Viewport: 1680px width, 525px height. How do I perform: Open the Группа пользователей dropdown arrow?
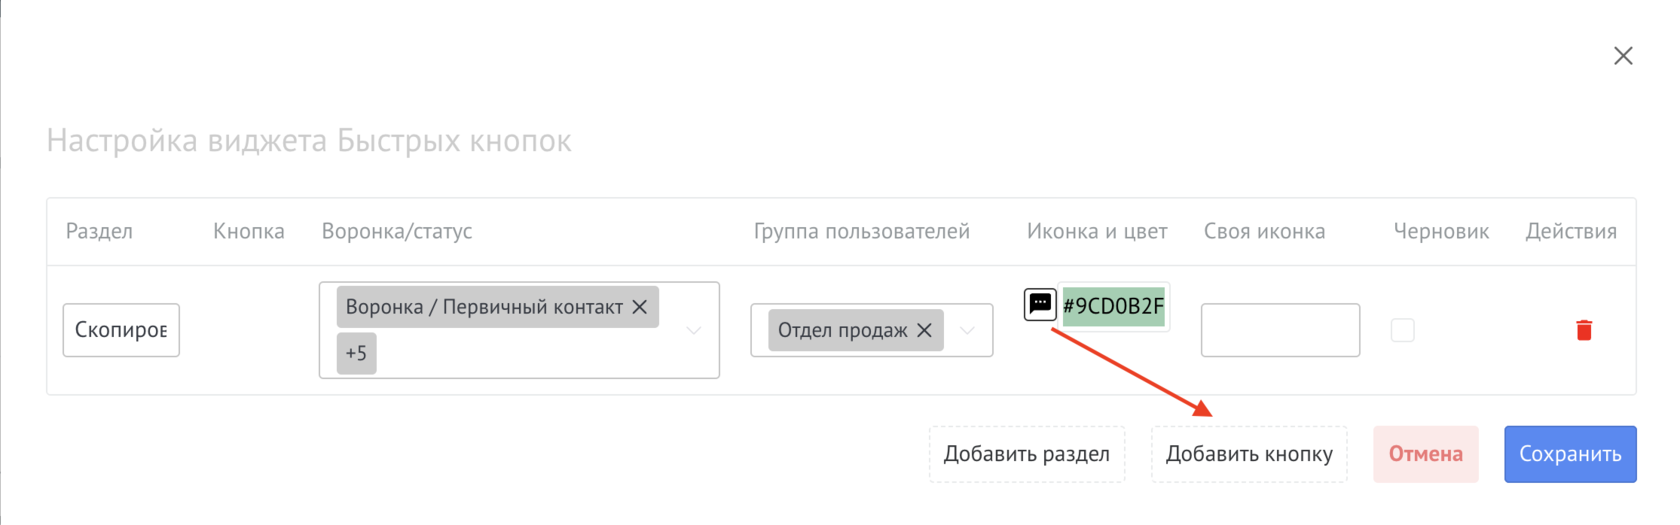coord(967,330)
